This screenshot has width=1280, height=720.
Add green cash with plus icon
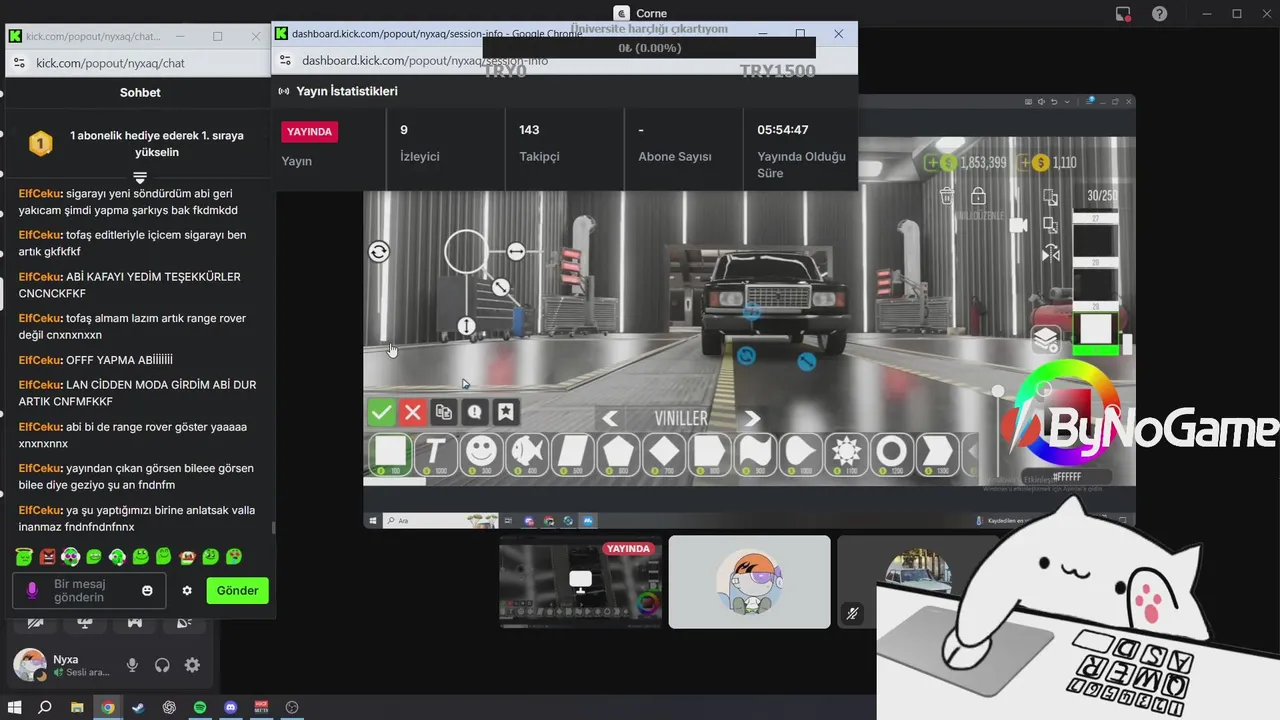click(x=931, y=162)
